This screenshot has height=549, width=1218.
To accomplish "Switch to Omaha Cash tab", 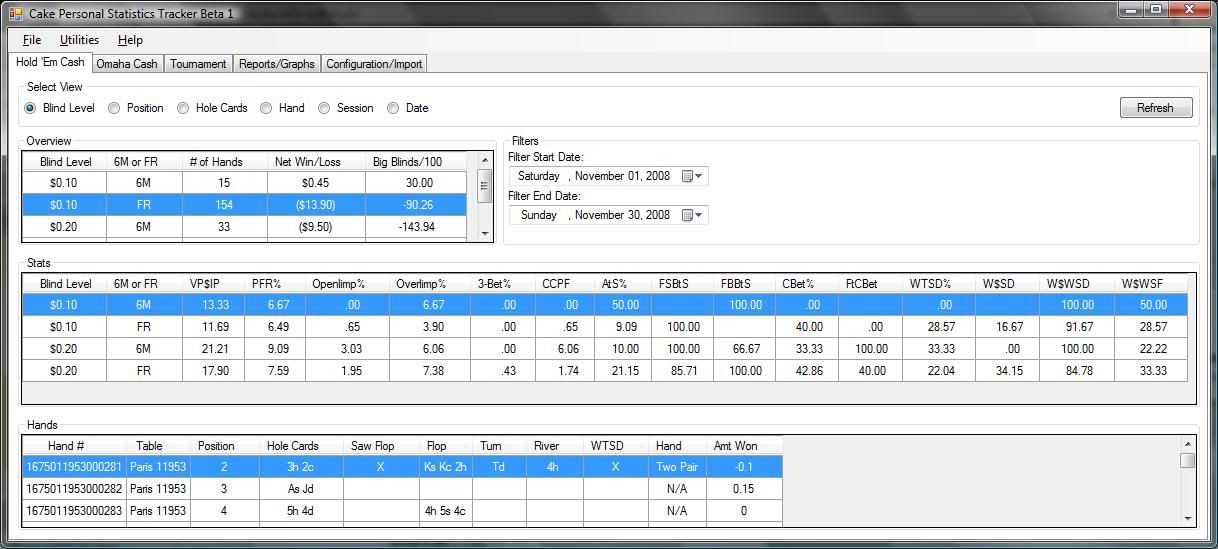I will point(127,64).
